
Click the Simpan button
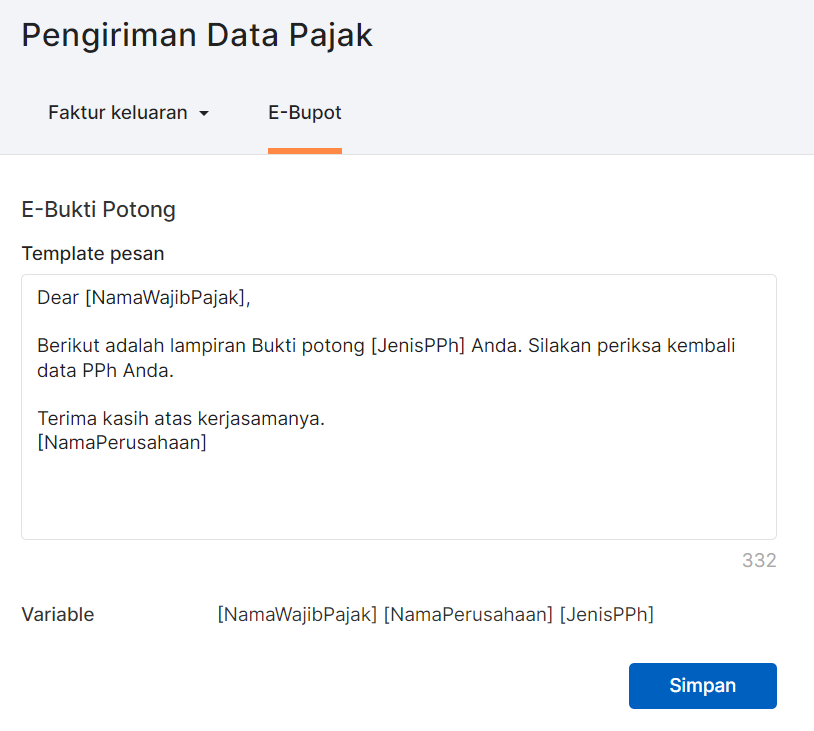pyautogui.click(x=702, y=685)
